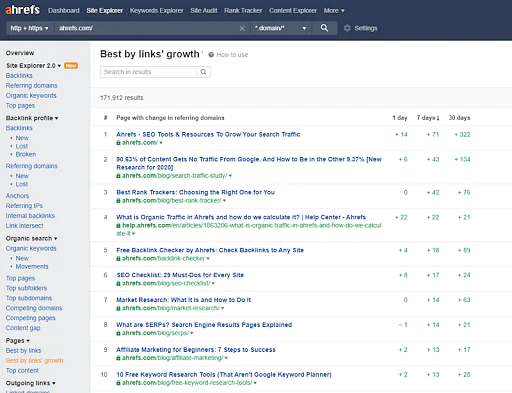This screenshot has width=512, height=393.
Task: Open Internal backlinks report
Action: click(x=30, y=216)
